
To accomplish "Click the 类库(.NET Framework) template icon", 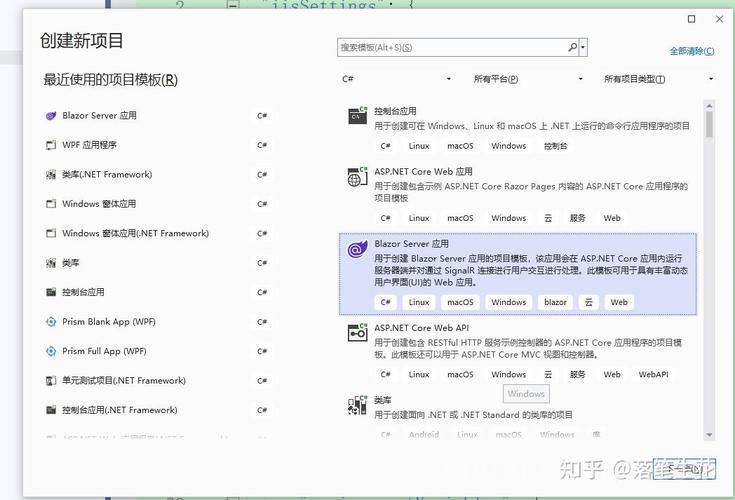I will [x=51, y=175].
